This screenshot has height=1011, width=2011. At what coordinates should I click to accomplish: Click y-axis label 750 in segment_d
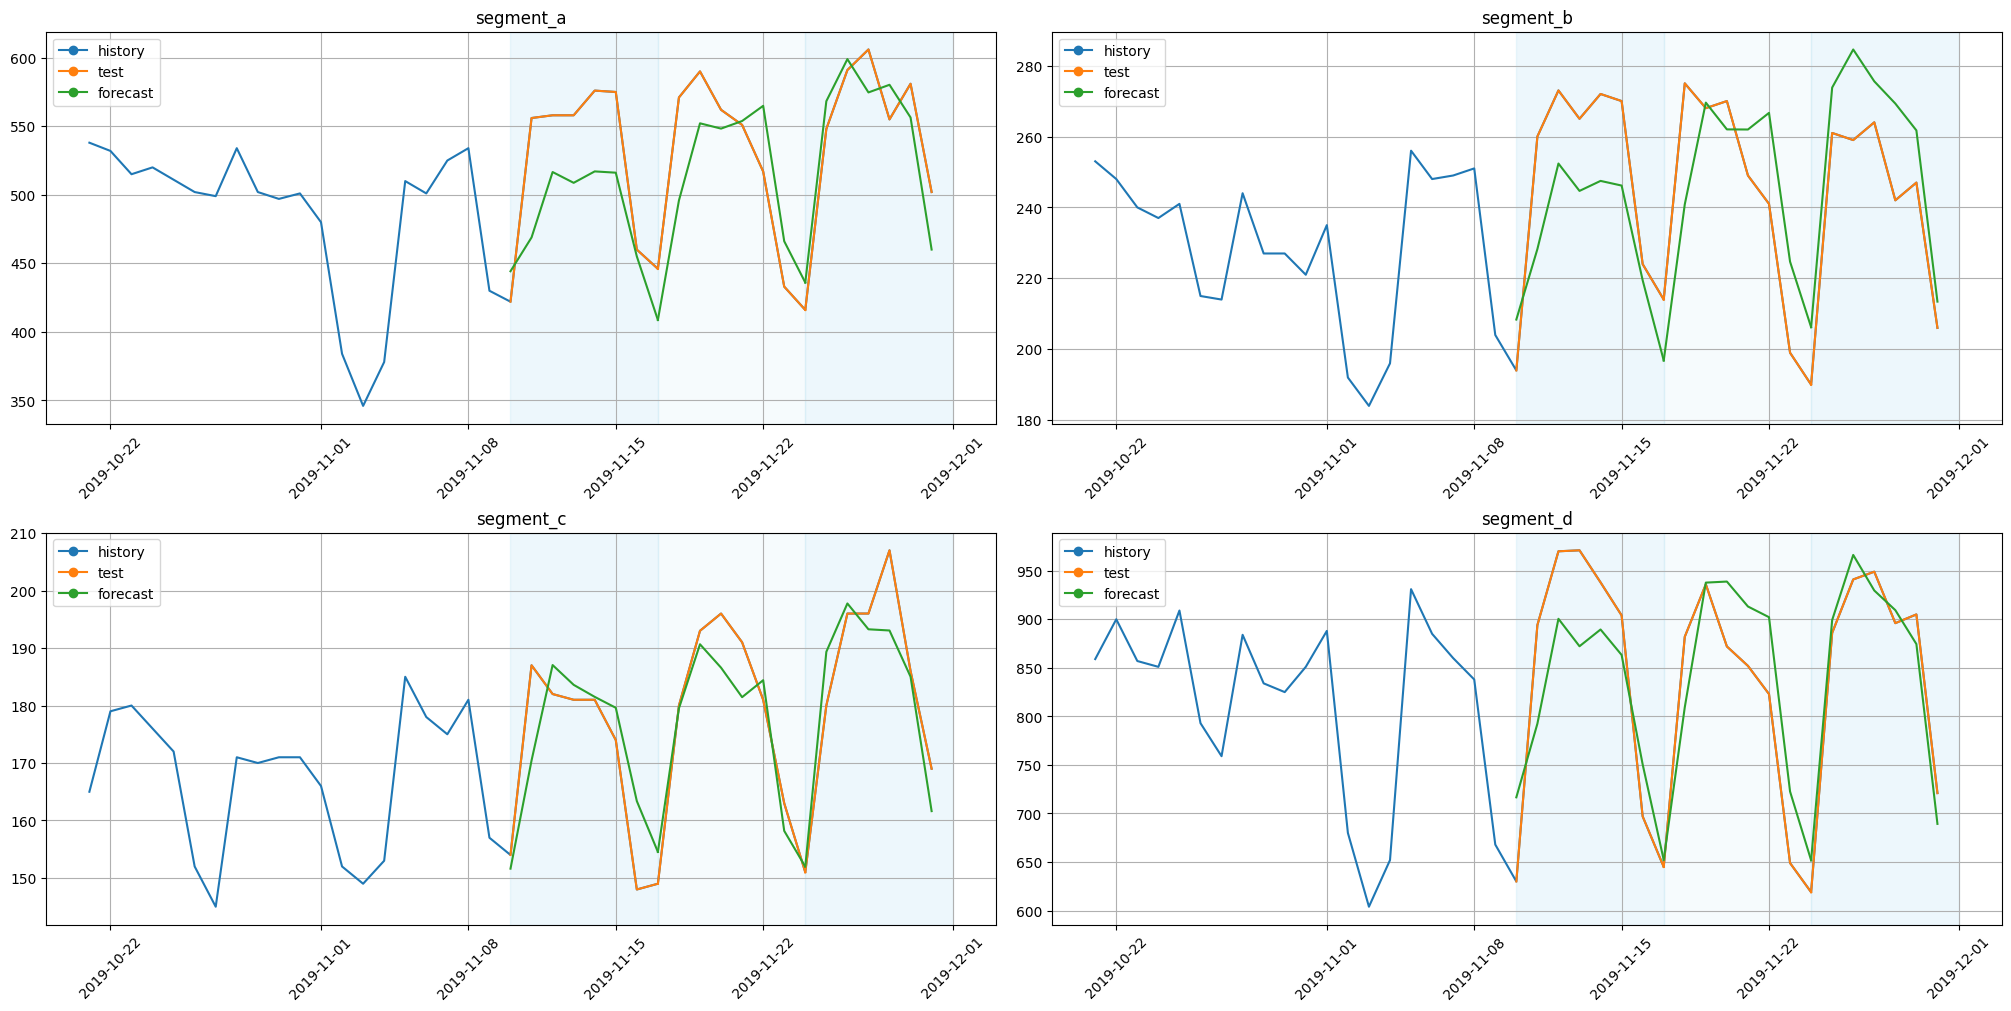point(1031,766)
